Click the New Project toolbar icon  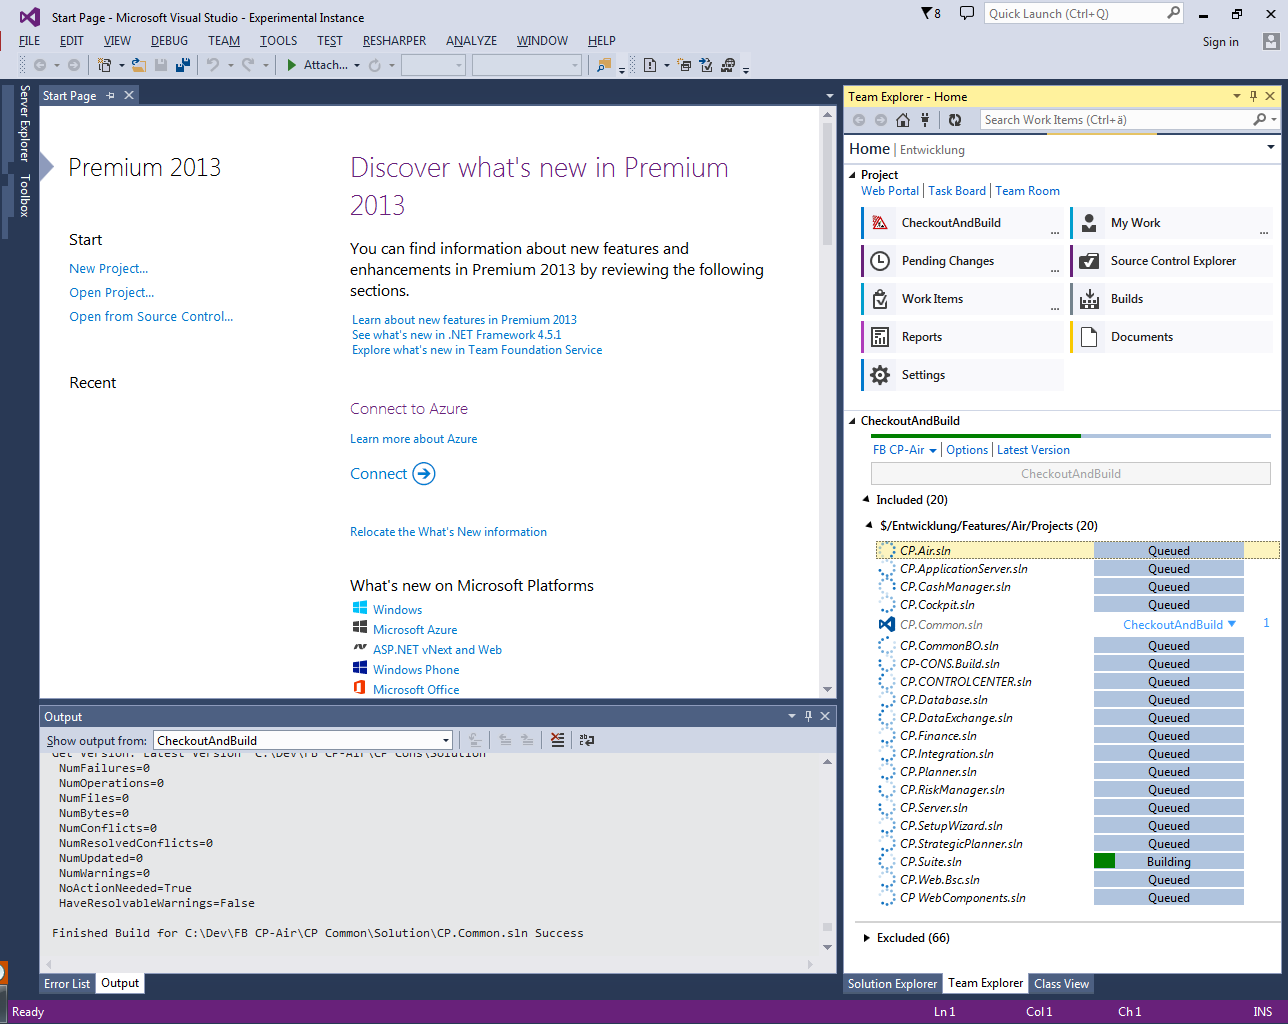[104, 65]
